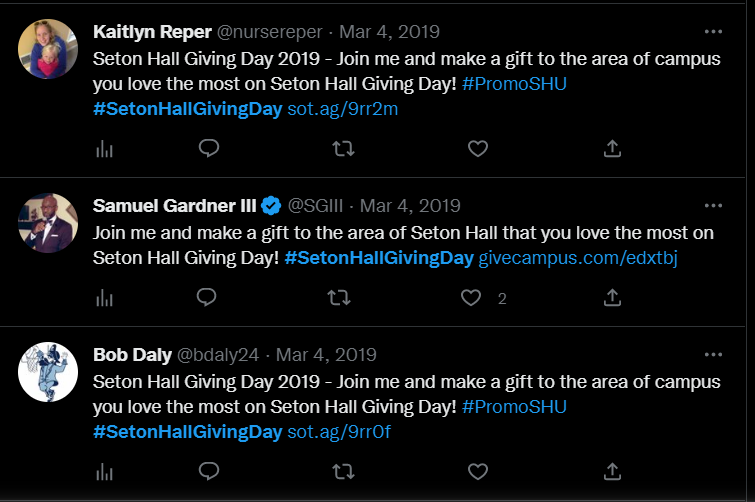Retweet Bob Daly's tweet
The image size is (755, 502).
(342, 470)
